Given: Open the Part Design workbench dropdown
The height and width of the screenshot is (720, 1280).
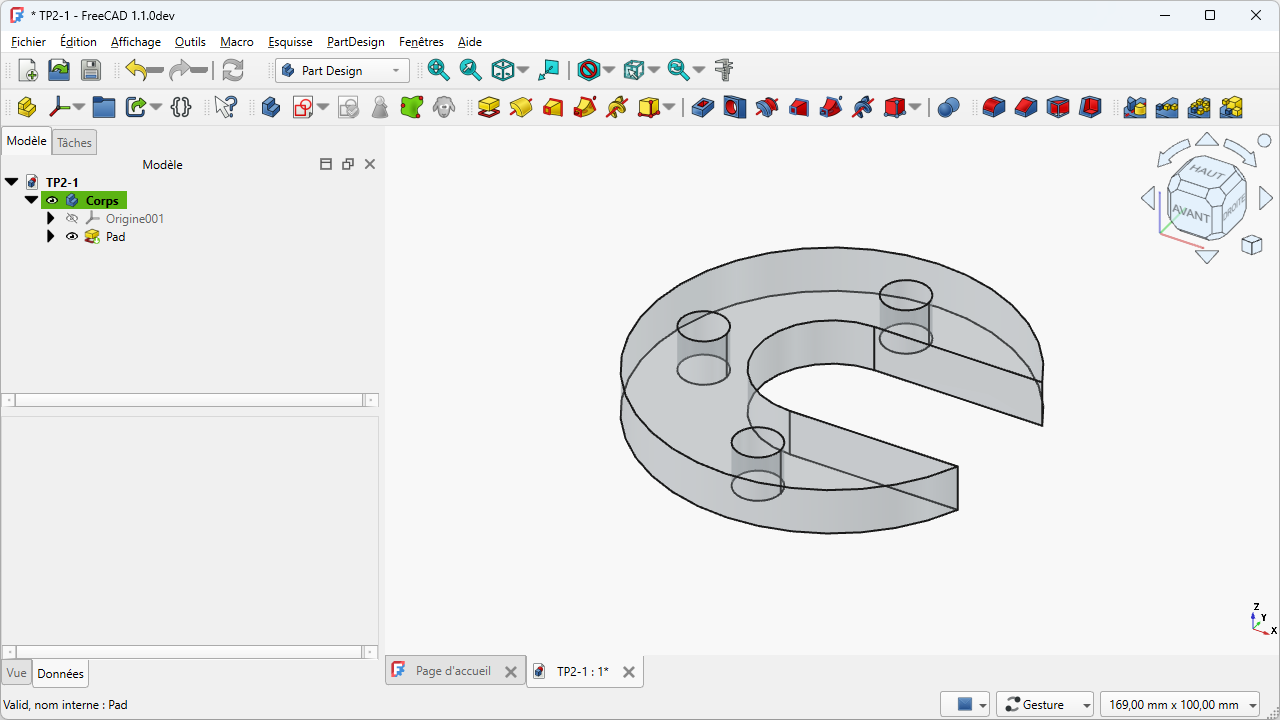Looking at the screenshot, I should (343, 70).
